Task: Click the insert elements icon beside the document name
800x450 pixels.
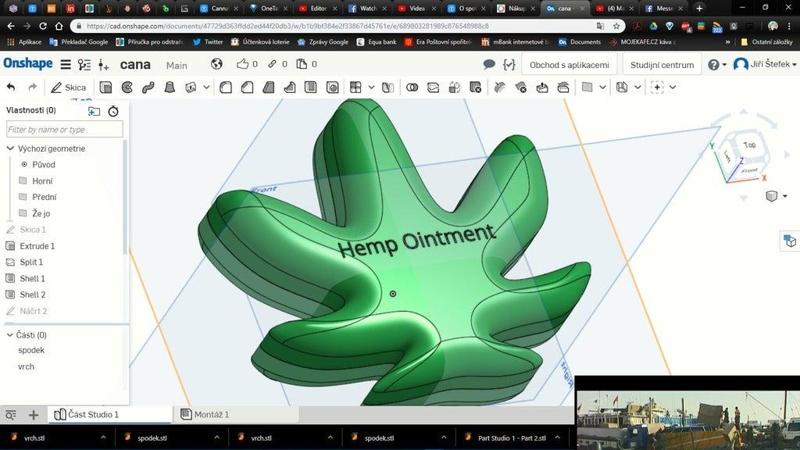Action: click(x=104, y=65)
